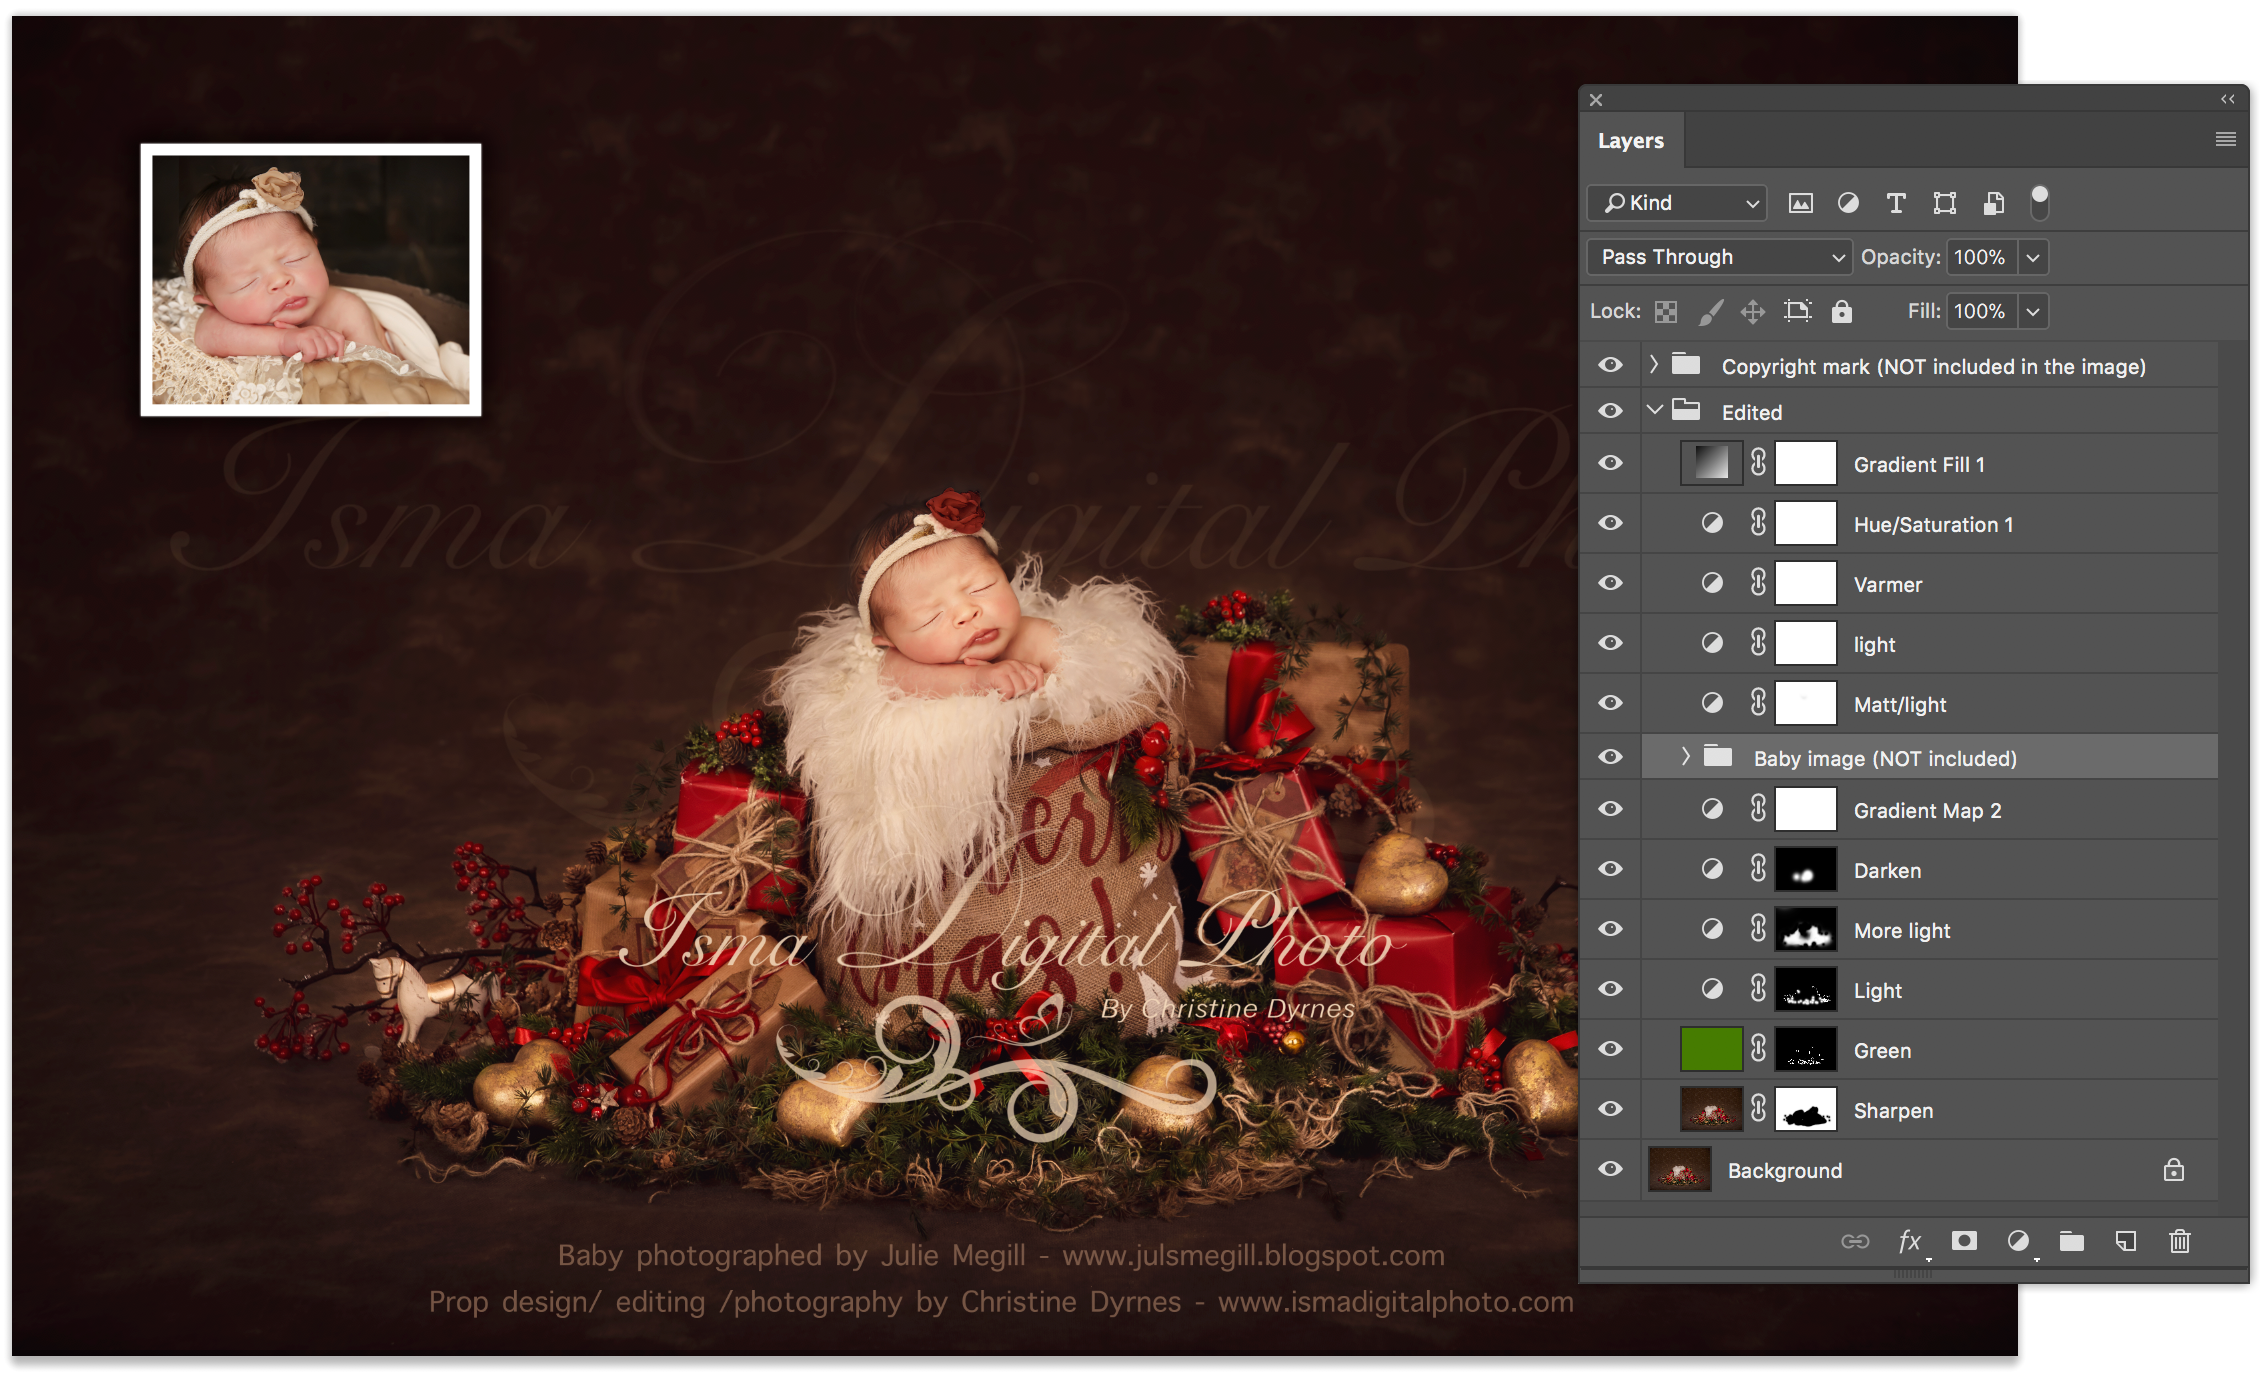
Task: Toggle visibility of Gradient Fill 1
Action: pyautogui.click(x=1610, y=463)
